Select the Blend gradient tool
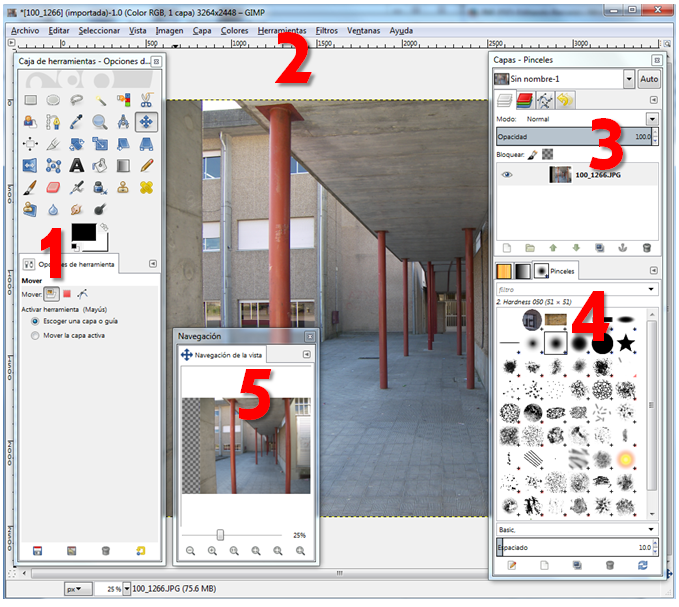The image size is (679, 607). [123, 165]
